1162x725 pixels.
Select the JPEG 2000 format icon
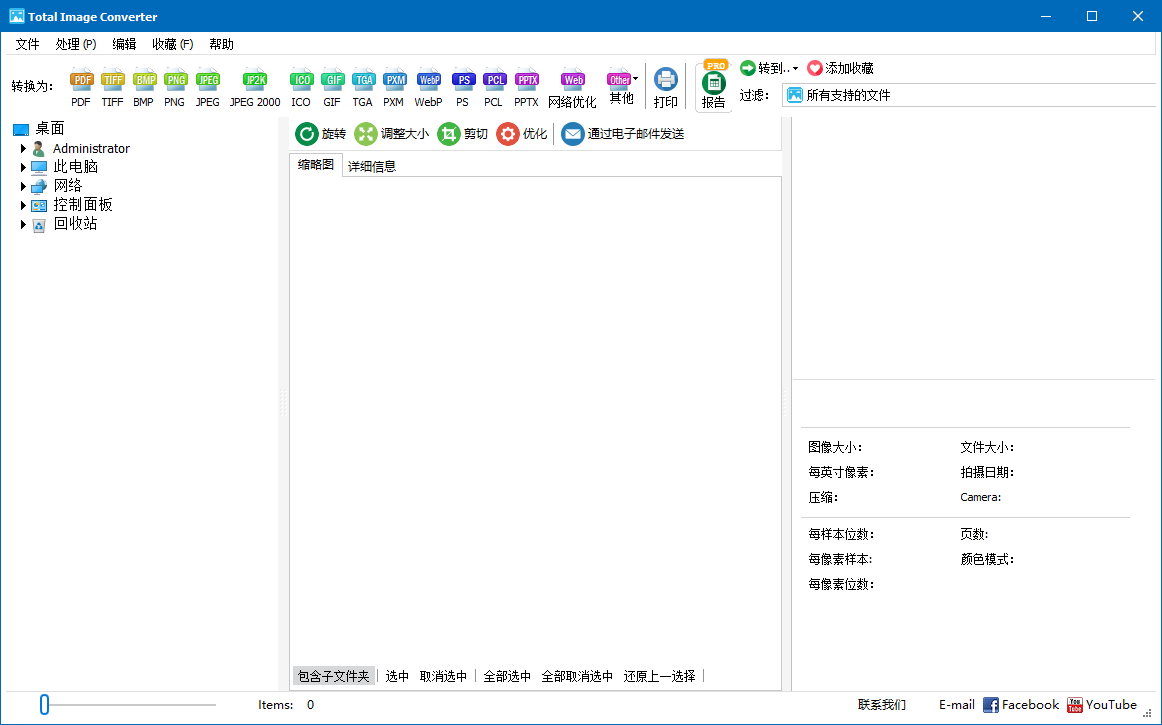point(255,81)
